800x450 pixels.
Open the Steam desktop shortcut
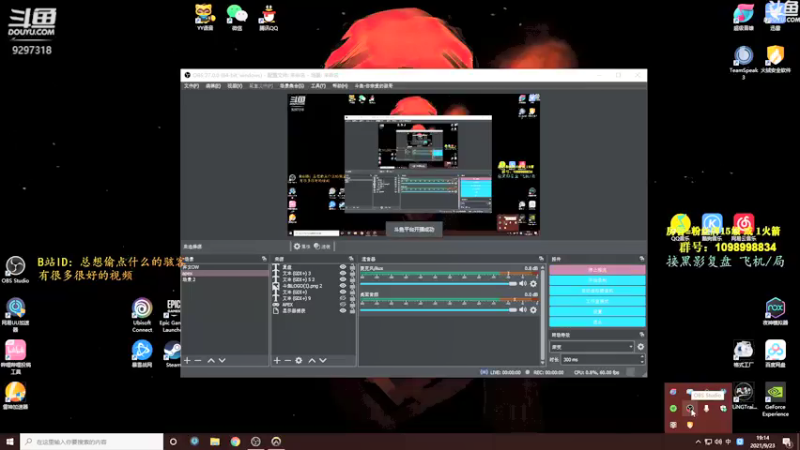[172, 355]
